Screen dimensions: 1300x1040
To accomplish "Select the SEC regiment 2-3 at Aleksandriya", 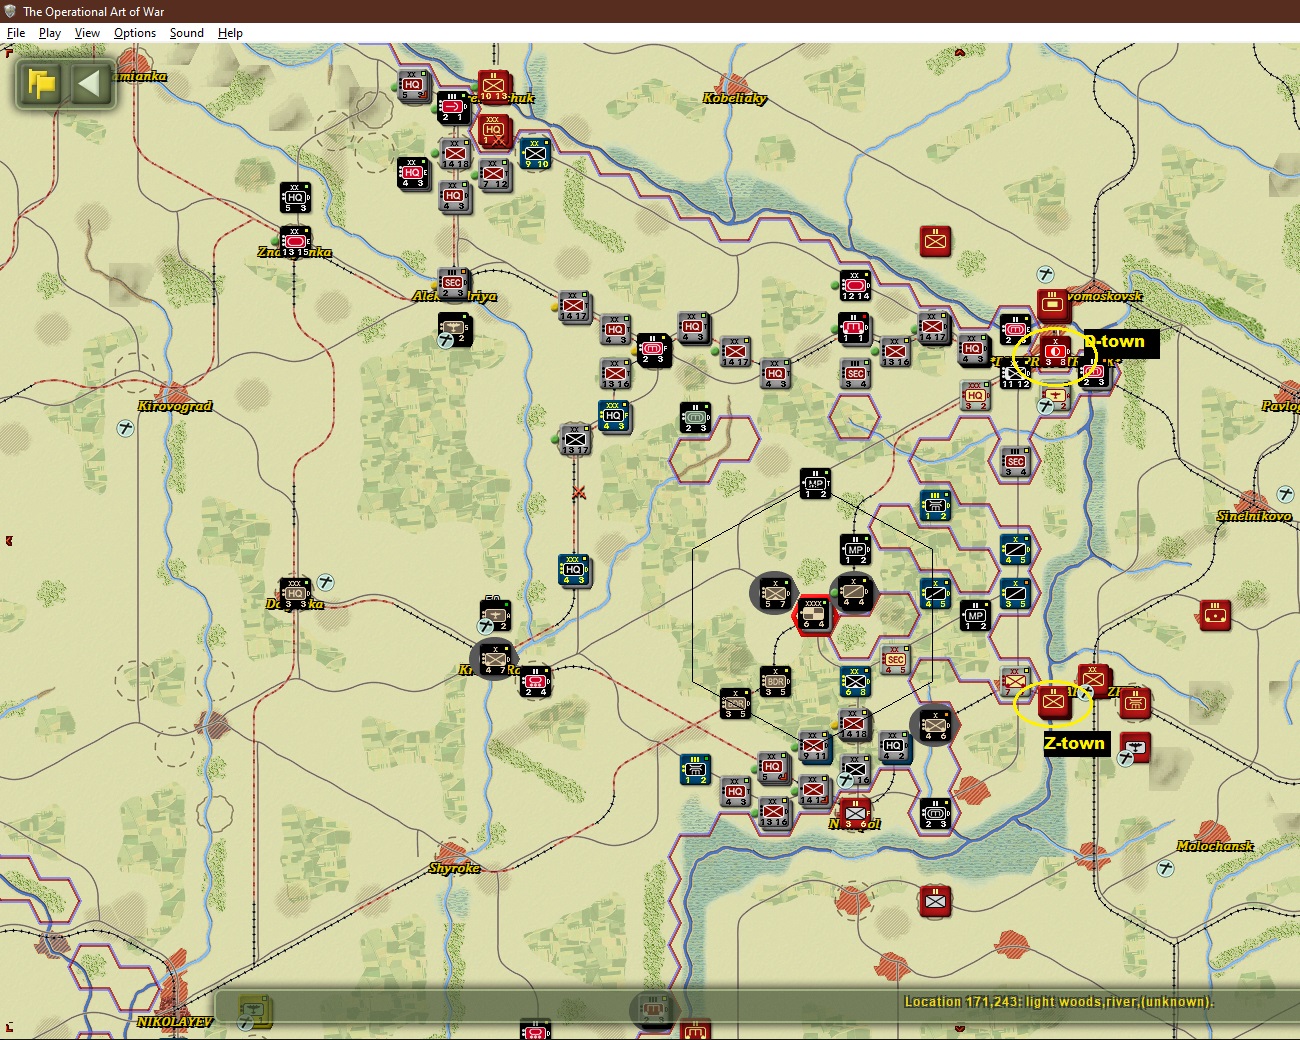I will click(453, 284).
